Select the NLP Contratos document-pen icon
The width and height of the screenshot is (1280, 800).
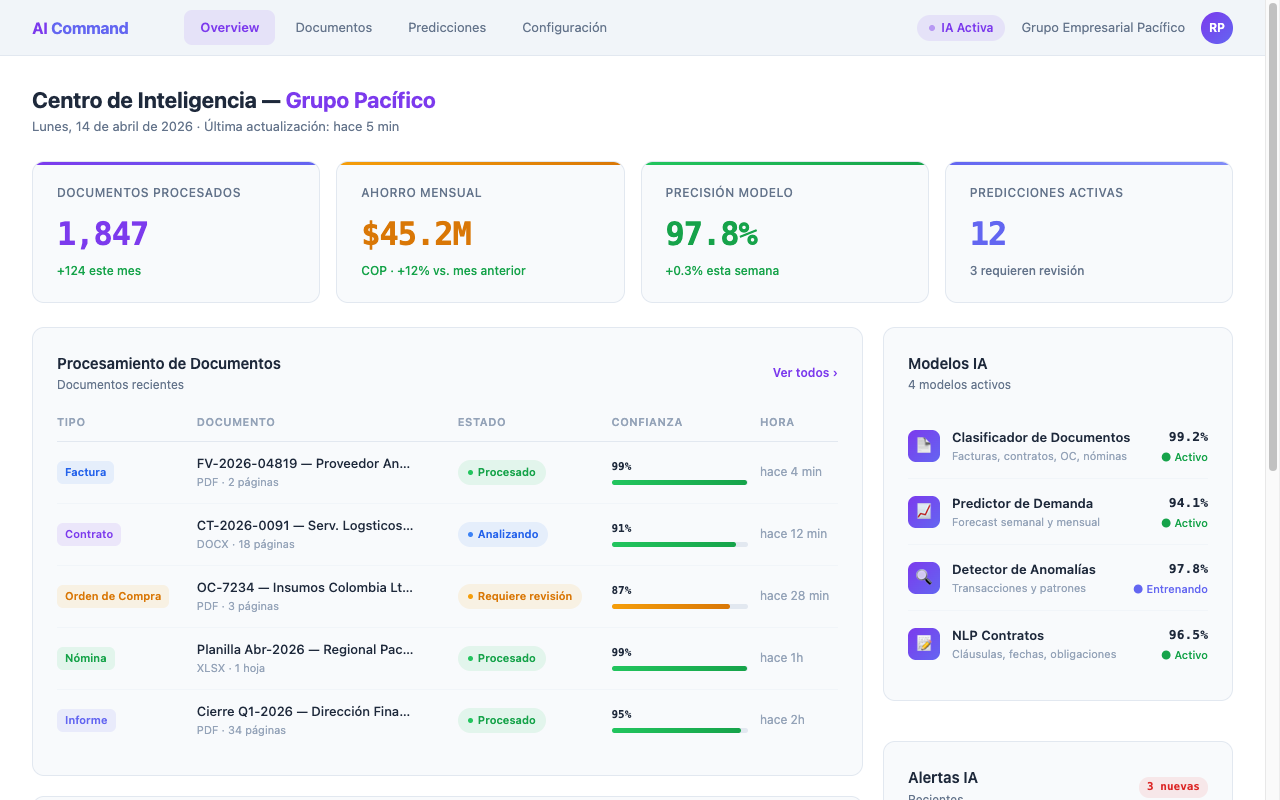point(923,643)
